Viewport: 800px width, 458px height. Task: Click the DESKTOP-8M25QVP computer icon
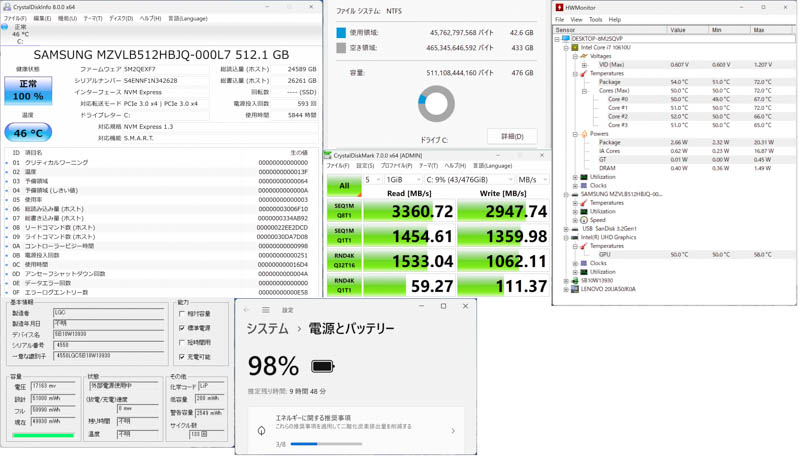(x=565, y=39)
